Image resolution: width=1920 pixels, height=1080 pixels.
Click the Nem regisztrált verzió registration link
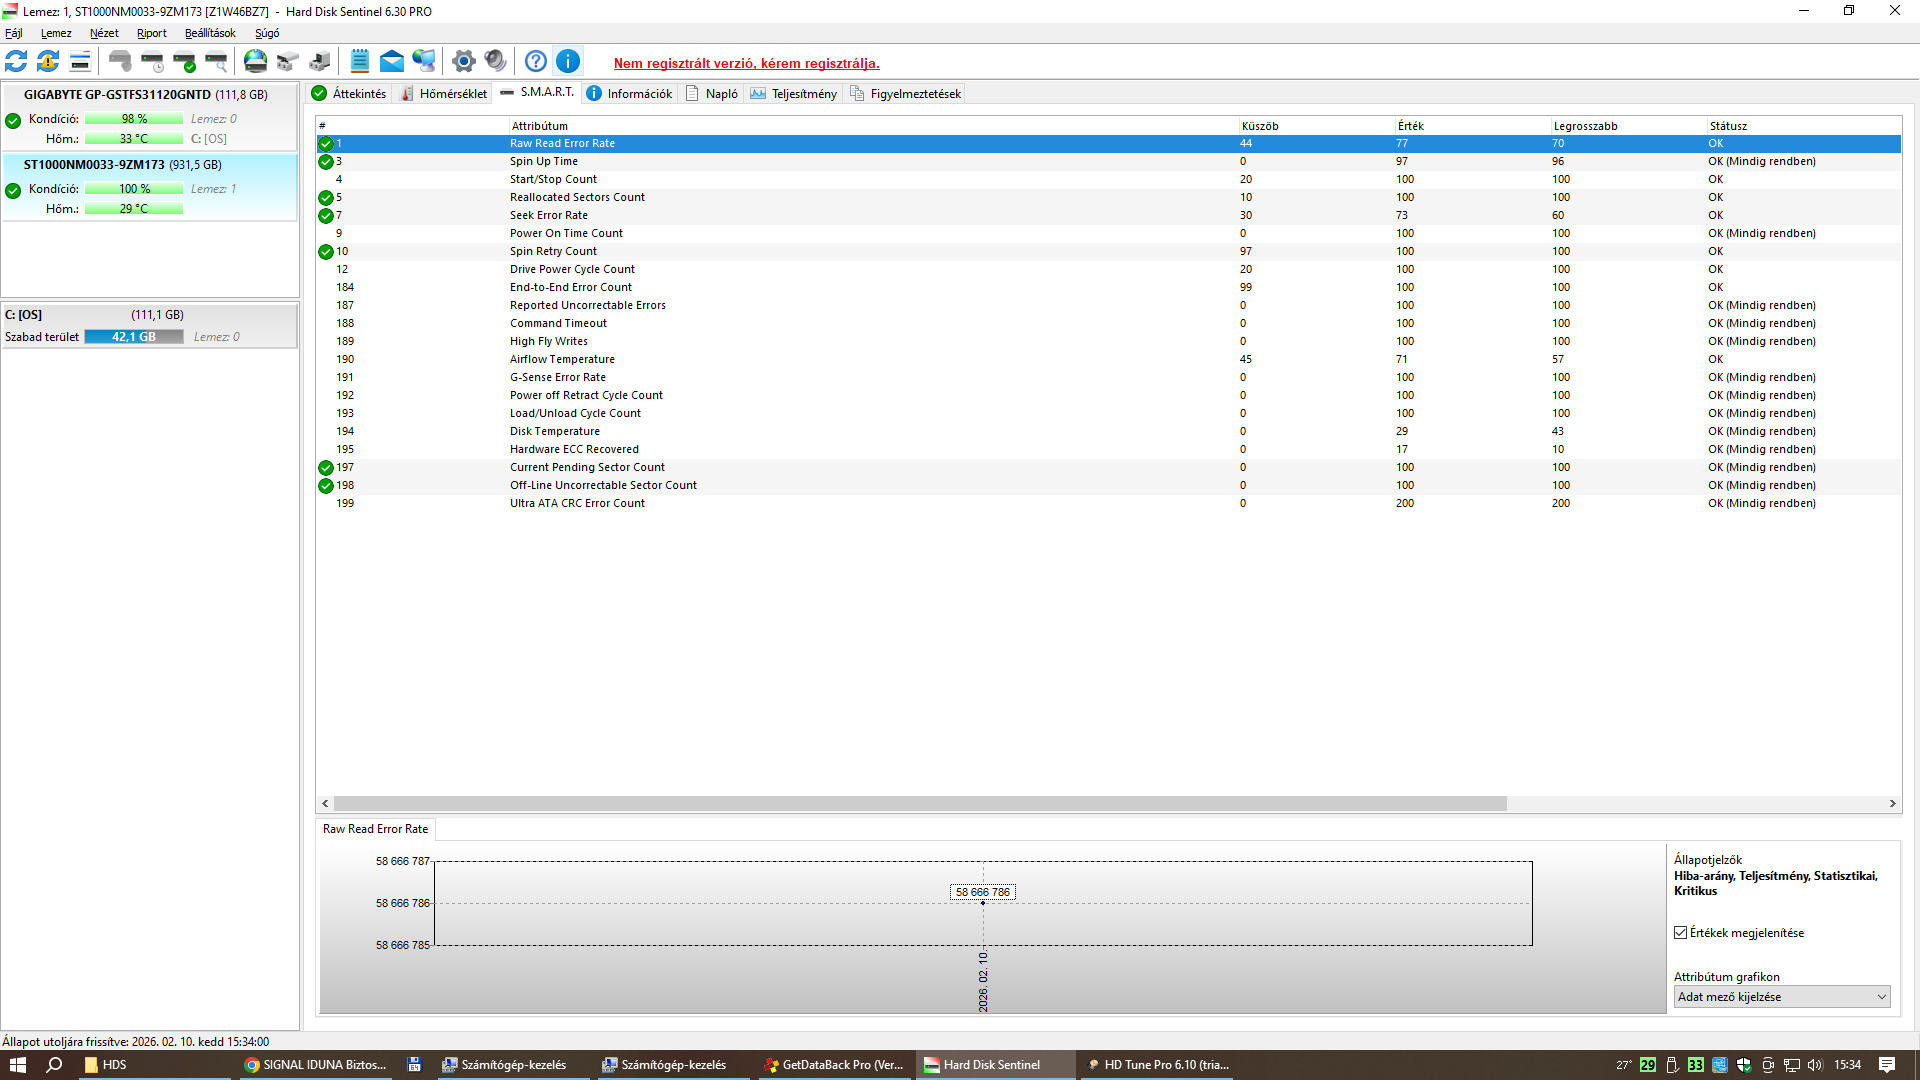[x=746, y=63]
